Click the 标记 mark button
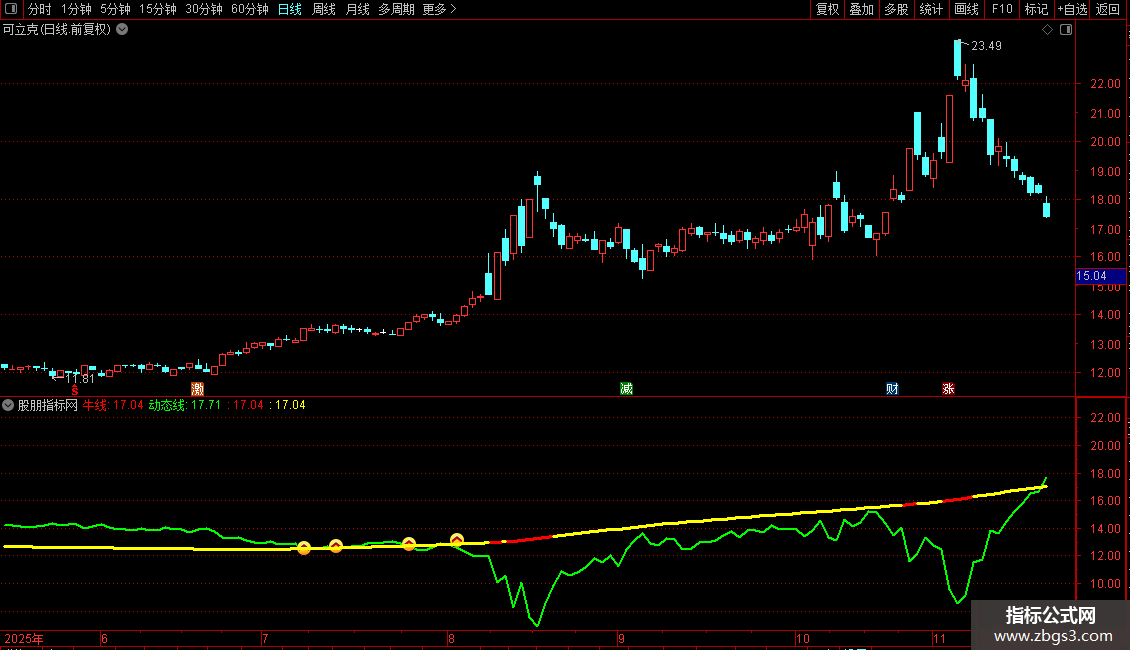 [x=1036, y=9]
